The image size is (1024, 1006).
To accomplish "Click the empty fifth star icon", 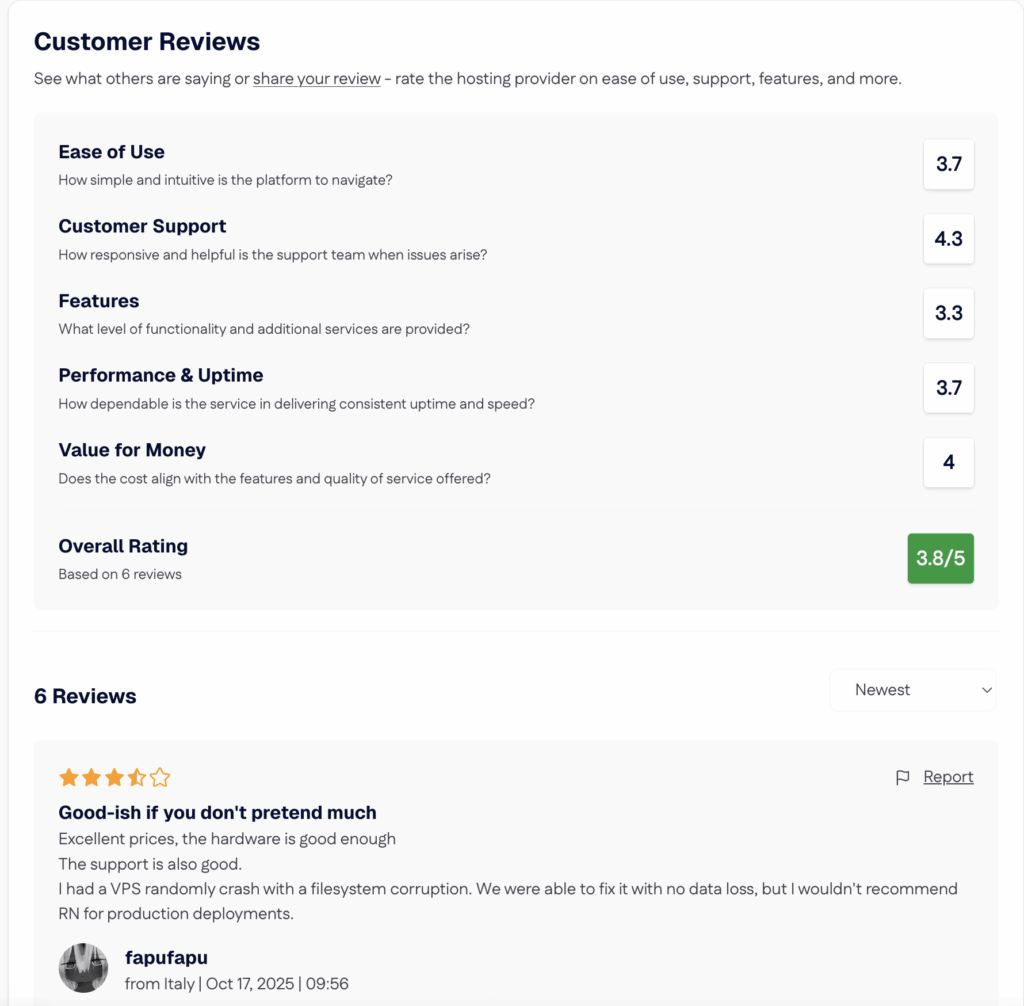I will point(160,776).
